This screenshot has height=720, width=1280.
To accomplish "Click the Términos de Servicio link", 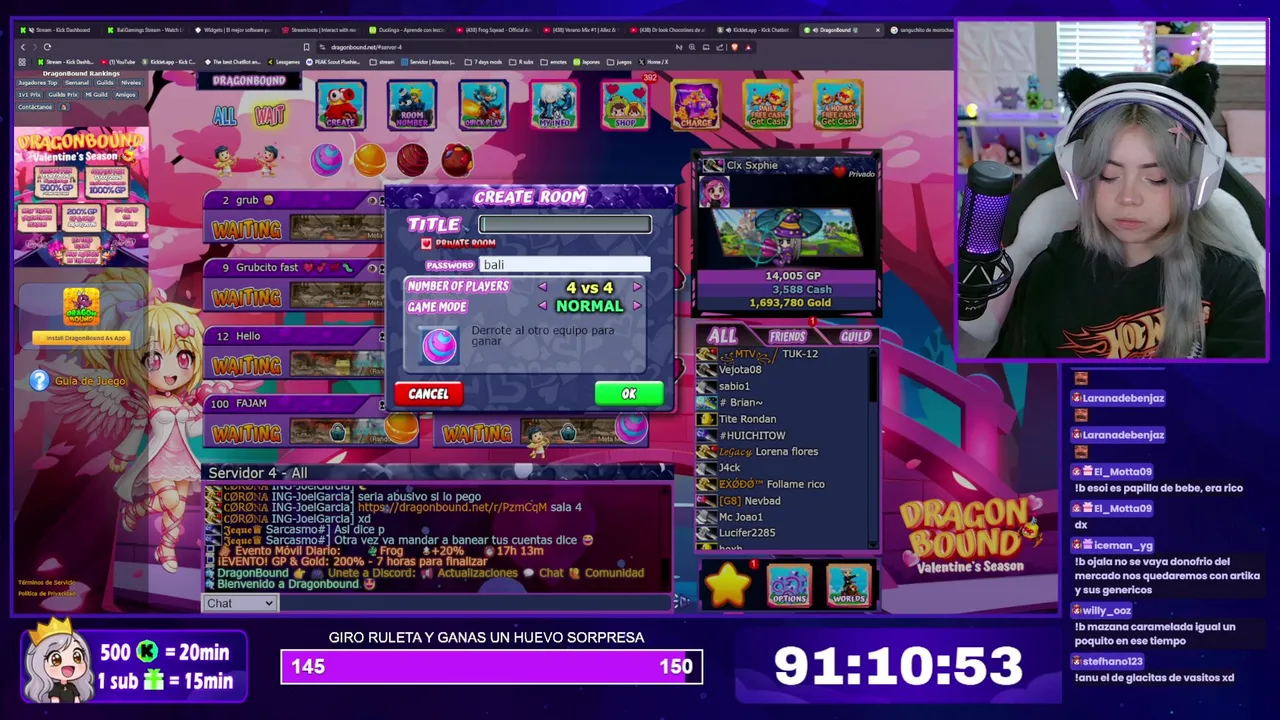I will [x=46, y=582].
